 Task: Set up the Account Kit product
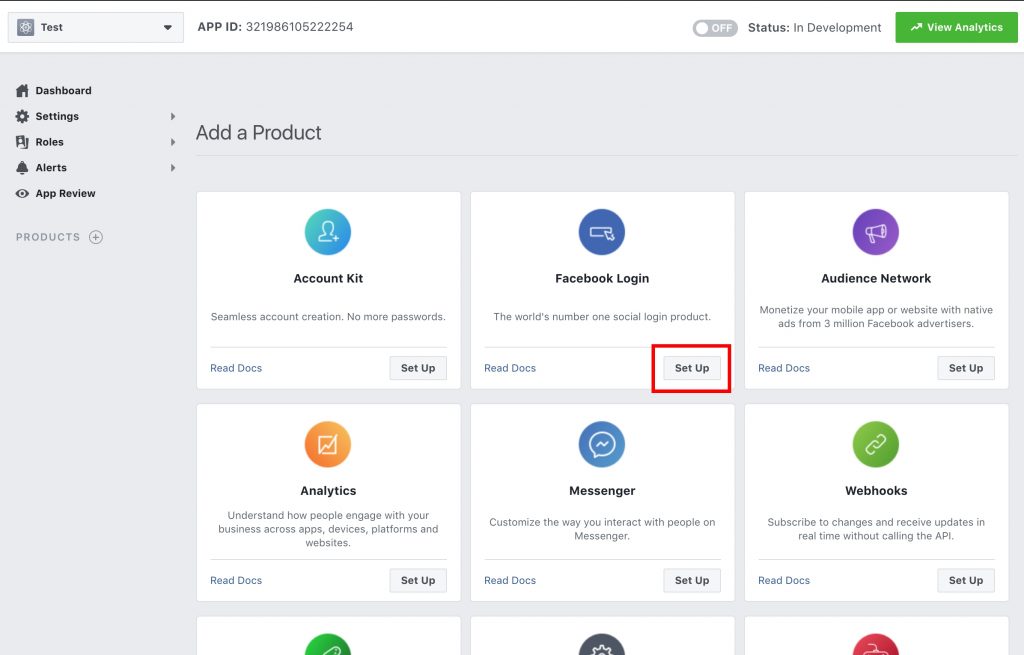pyautogui.click(x=418, y=368)
